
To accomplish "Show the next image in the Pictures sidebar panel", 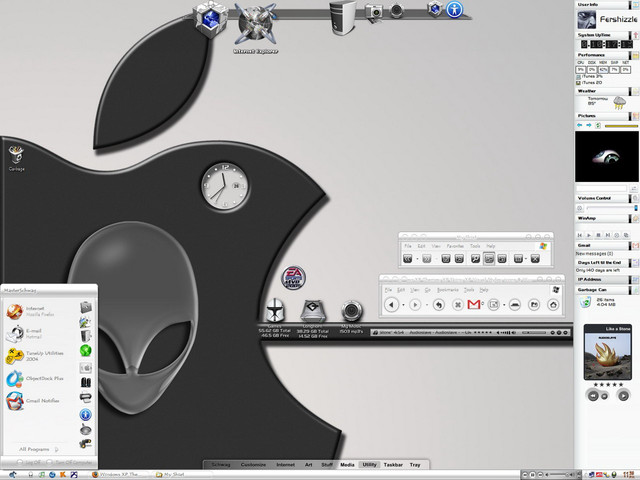I will (x=589, y=125).
